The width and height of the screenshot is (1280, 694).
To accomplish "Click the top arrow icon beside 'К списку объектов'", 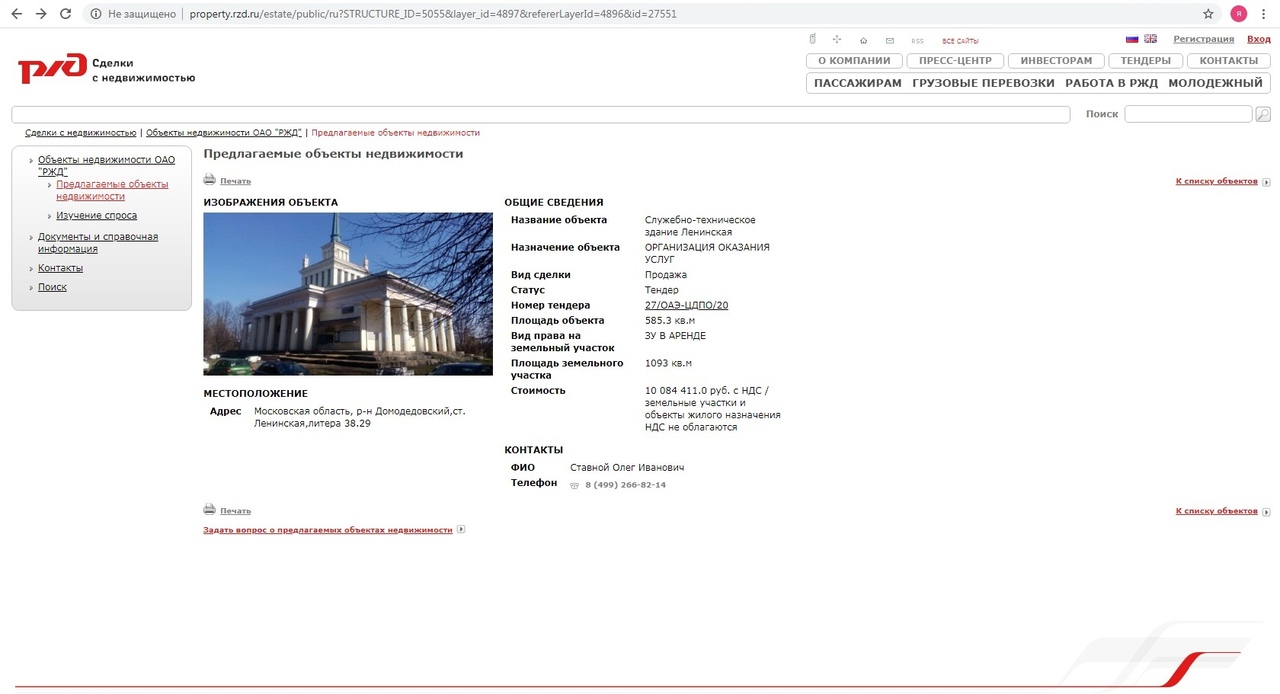I will pos(1266,182).
